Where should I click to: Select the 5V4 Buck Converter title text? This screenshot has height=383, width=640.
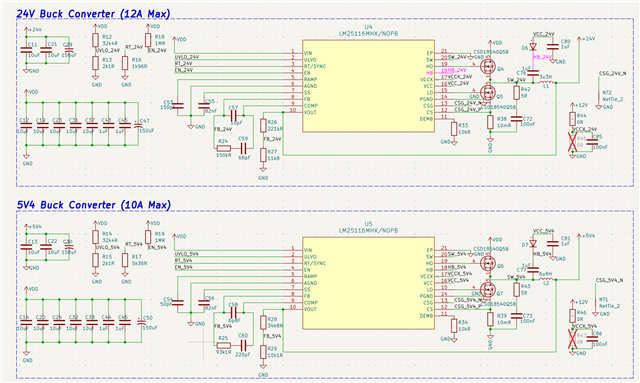(93, 205)
